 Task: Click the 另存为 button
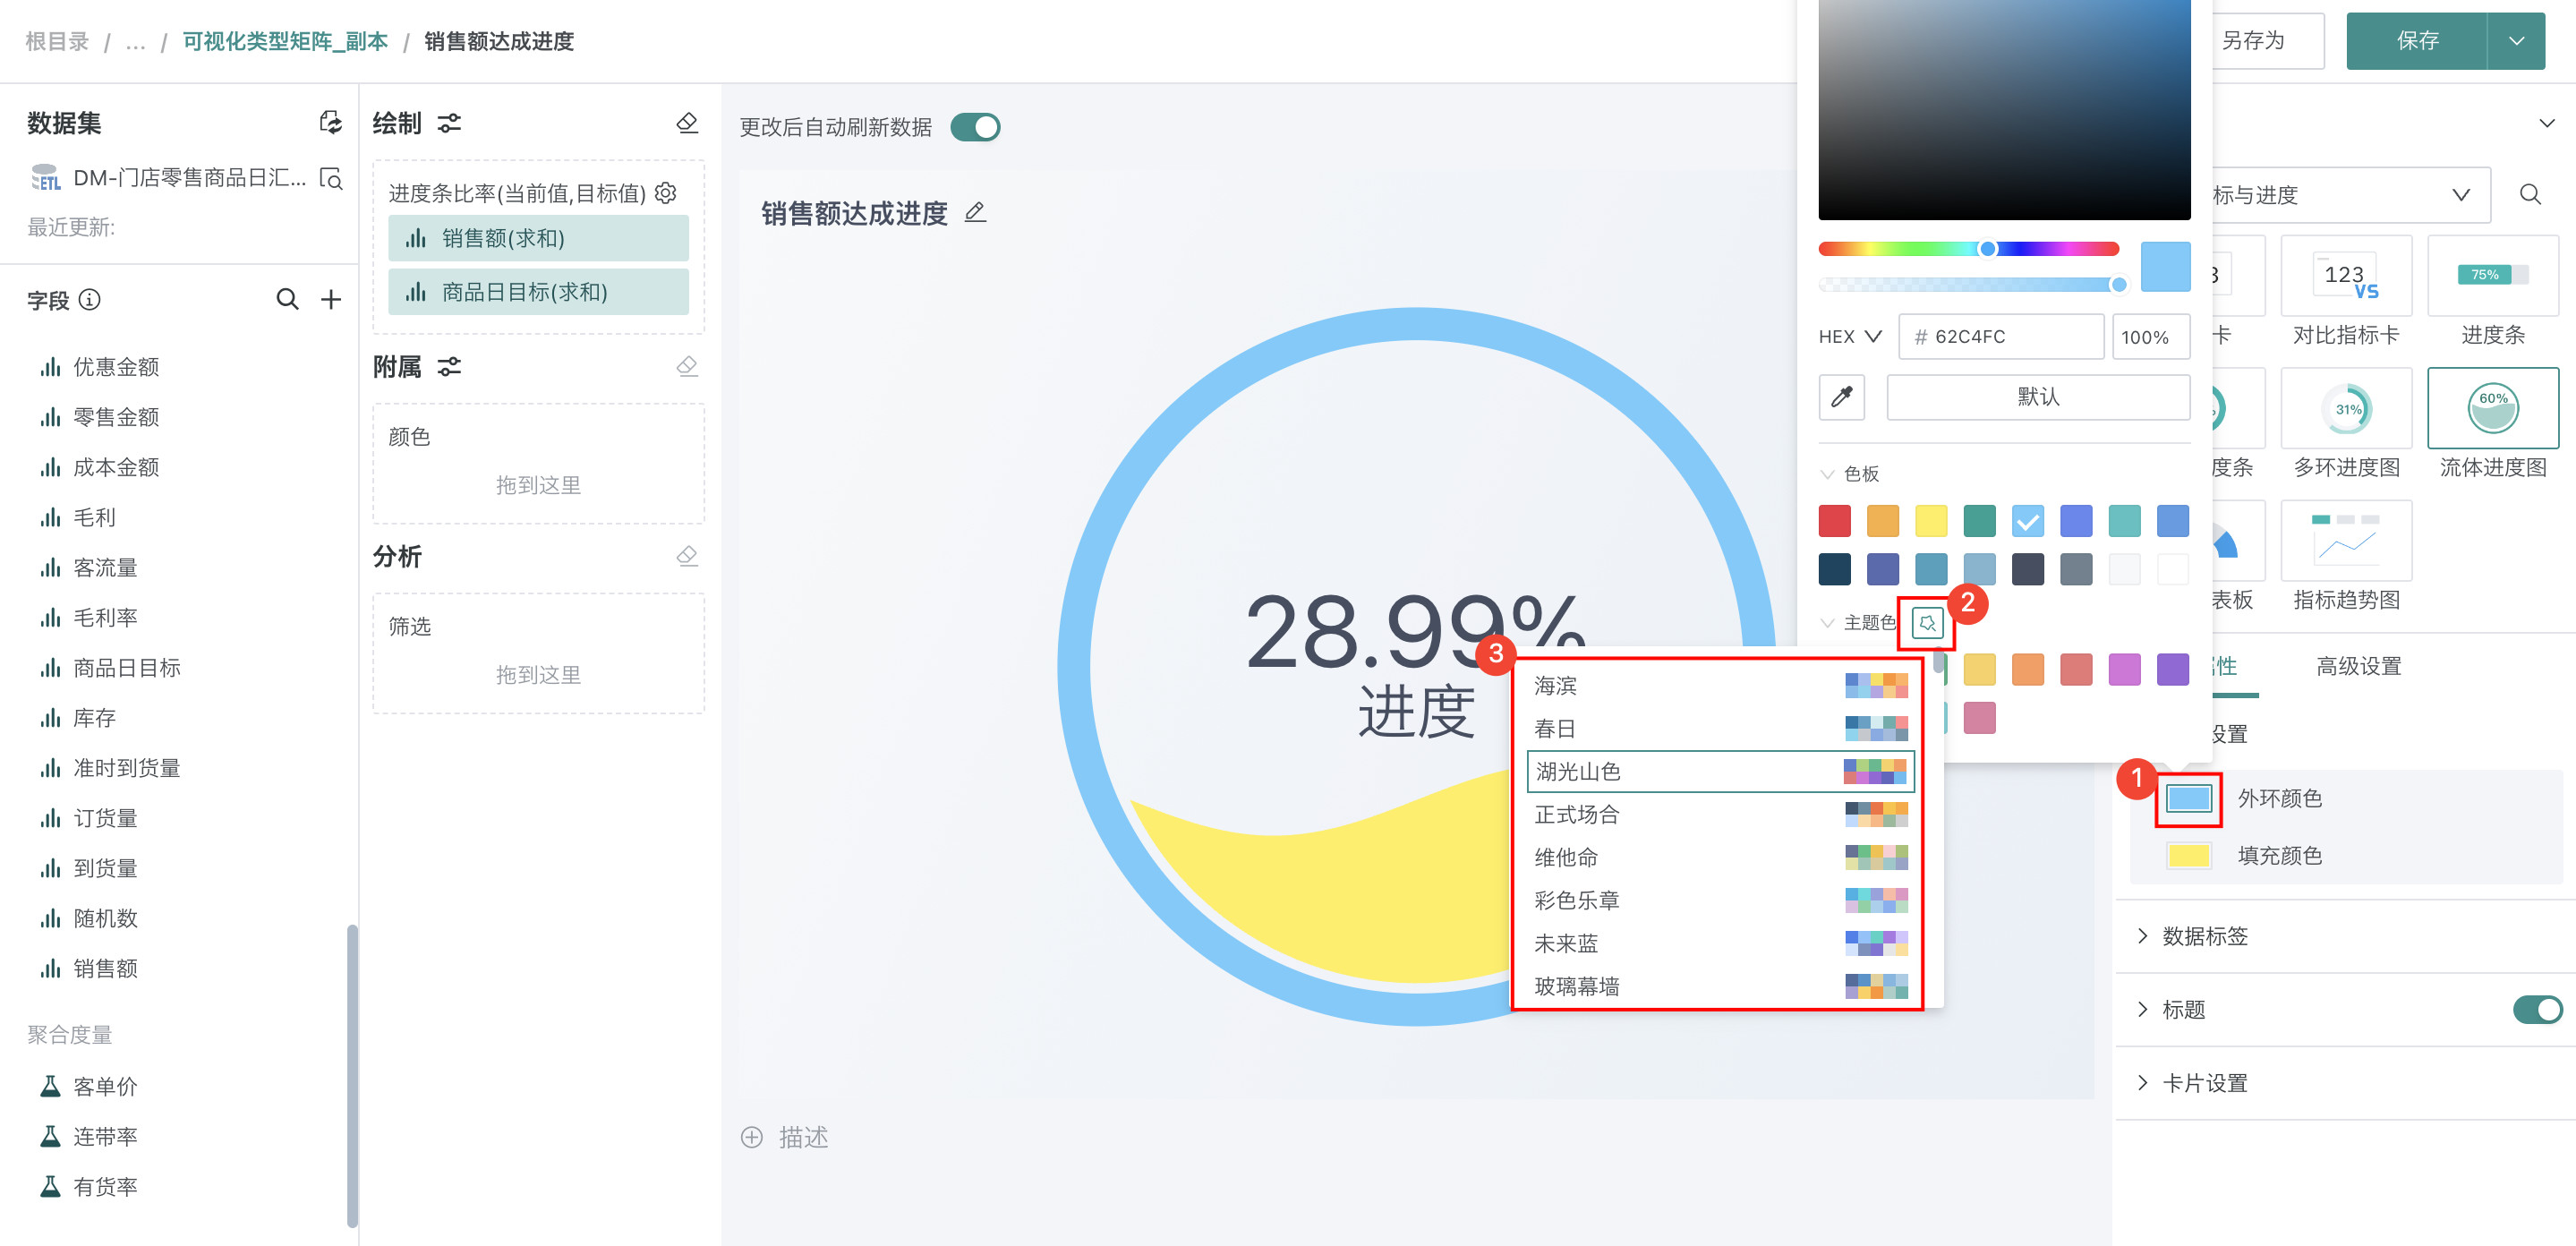pyautogui.click(x=2254, y=41)
